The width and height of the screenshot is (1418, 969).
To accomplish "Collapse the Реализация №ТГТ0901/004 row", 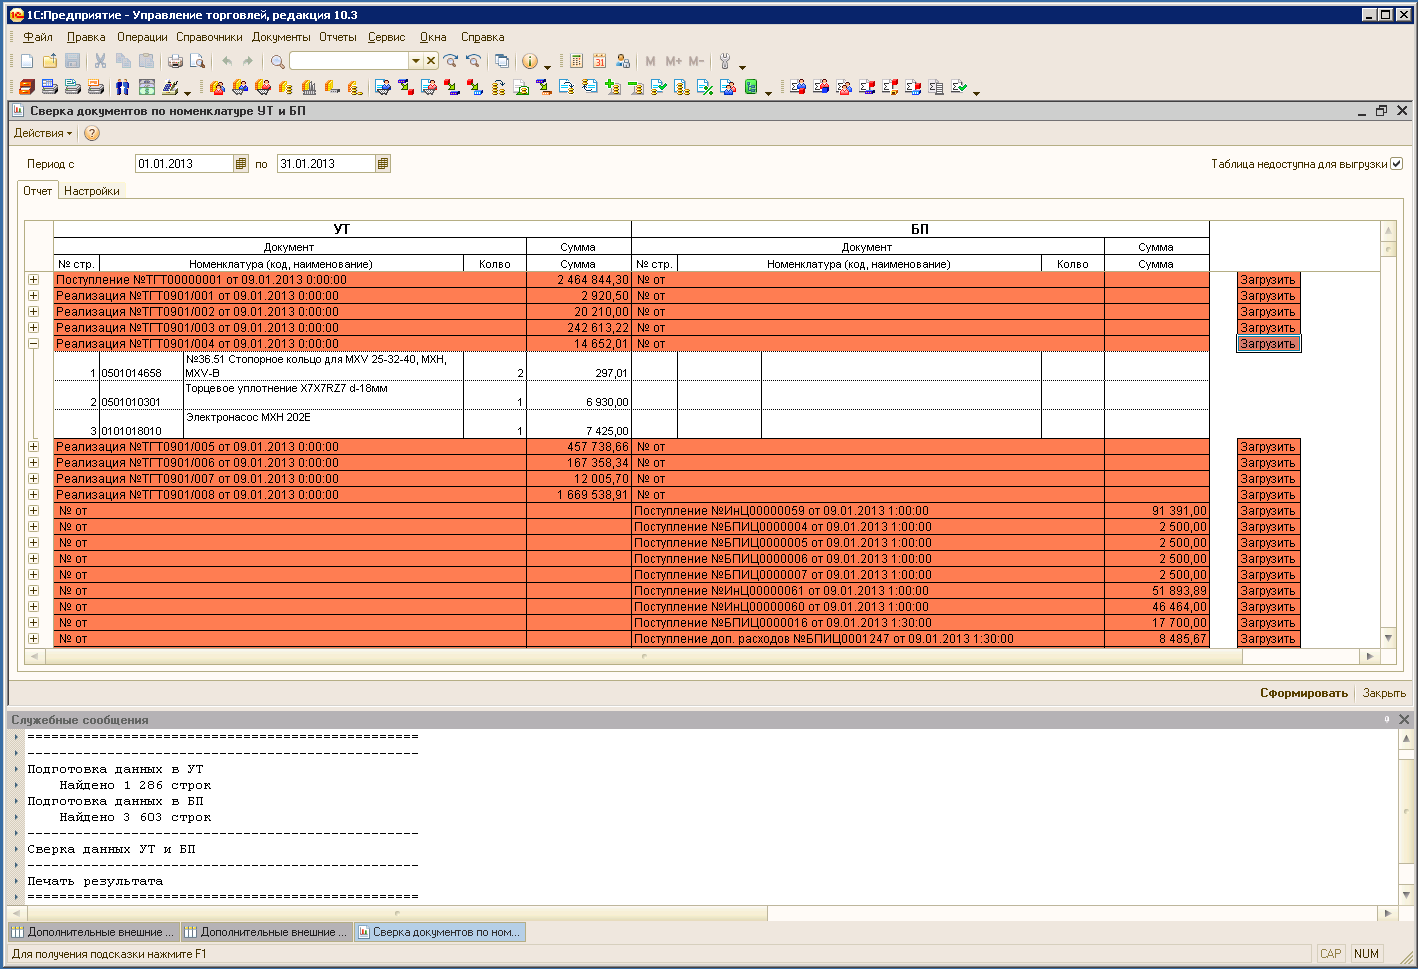I will (x=33, y=344).
